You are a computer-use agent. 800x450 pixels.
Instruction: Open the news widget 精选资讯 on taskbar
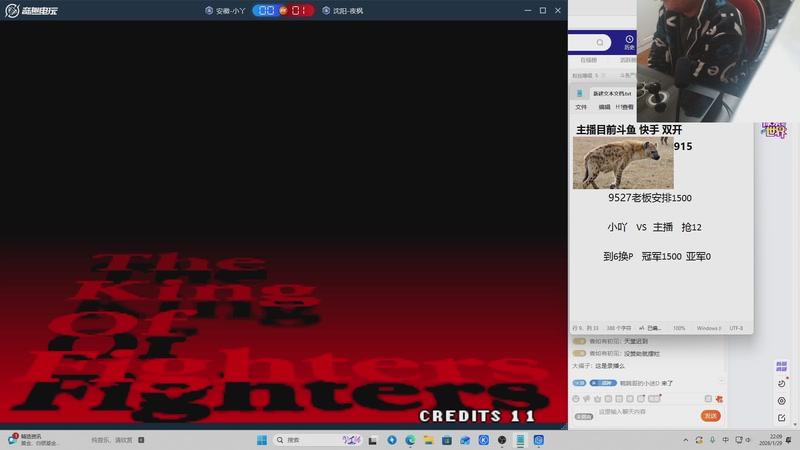click(35, 440)
